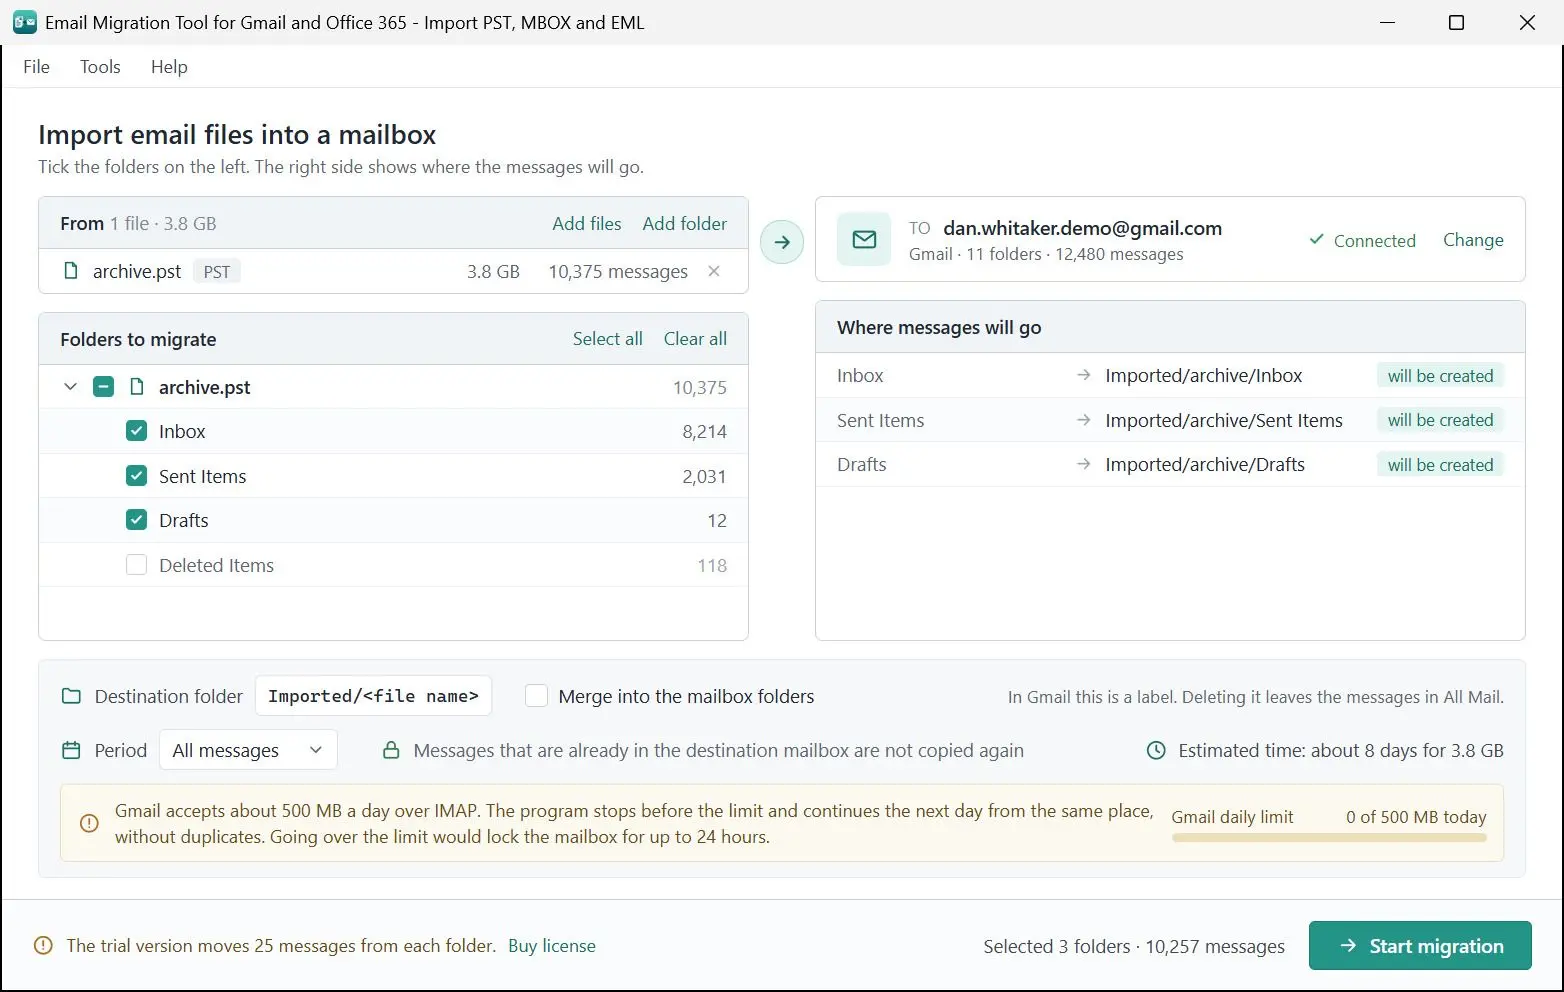The image size is (1564, 992).
Task: Click the arrow in the Inbox mapping row
Action: tap(1083, 375)
